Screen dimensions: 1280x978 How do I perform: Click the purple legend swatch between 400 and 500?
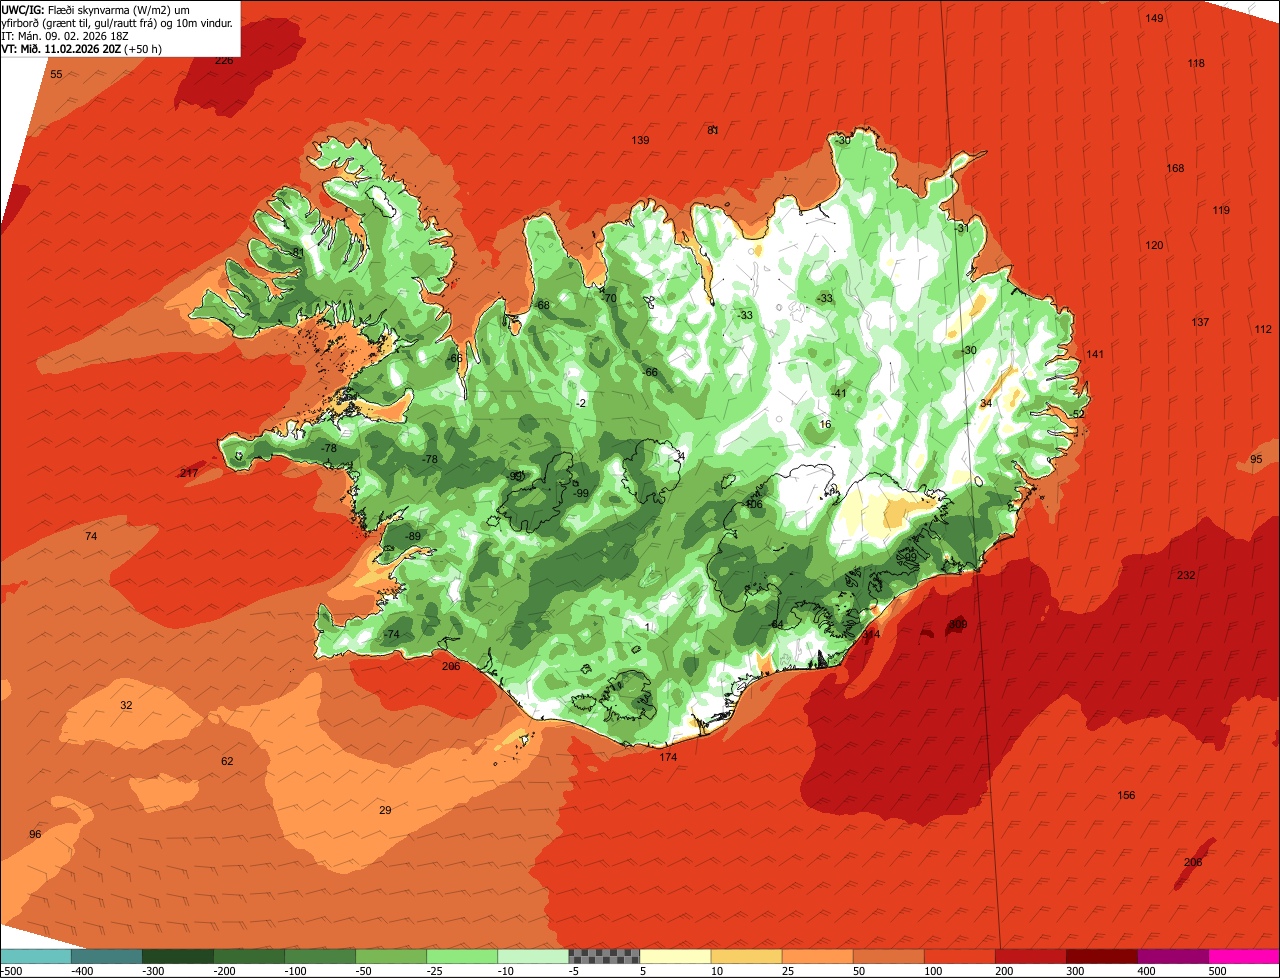point(1173,956)
